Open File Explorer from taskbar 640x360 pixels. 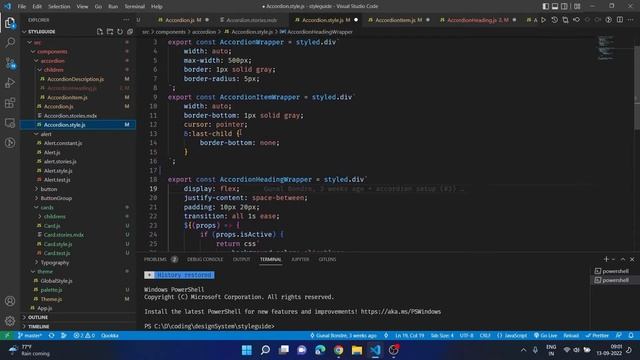pyautogui.click(x=357, y=350)
